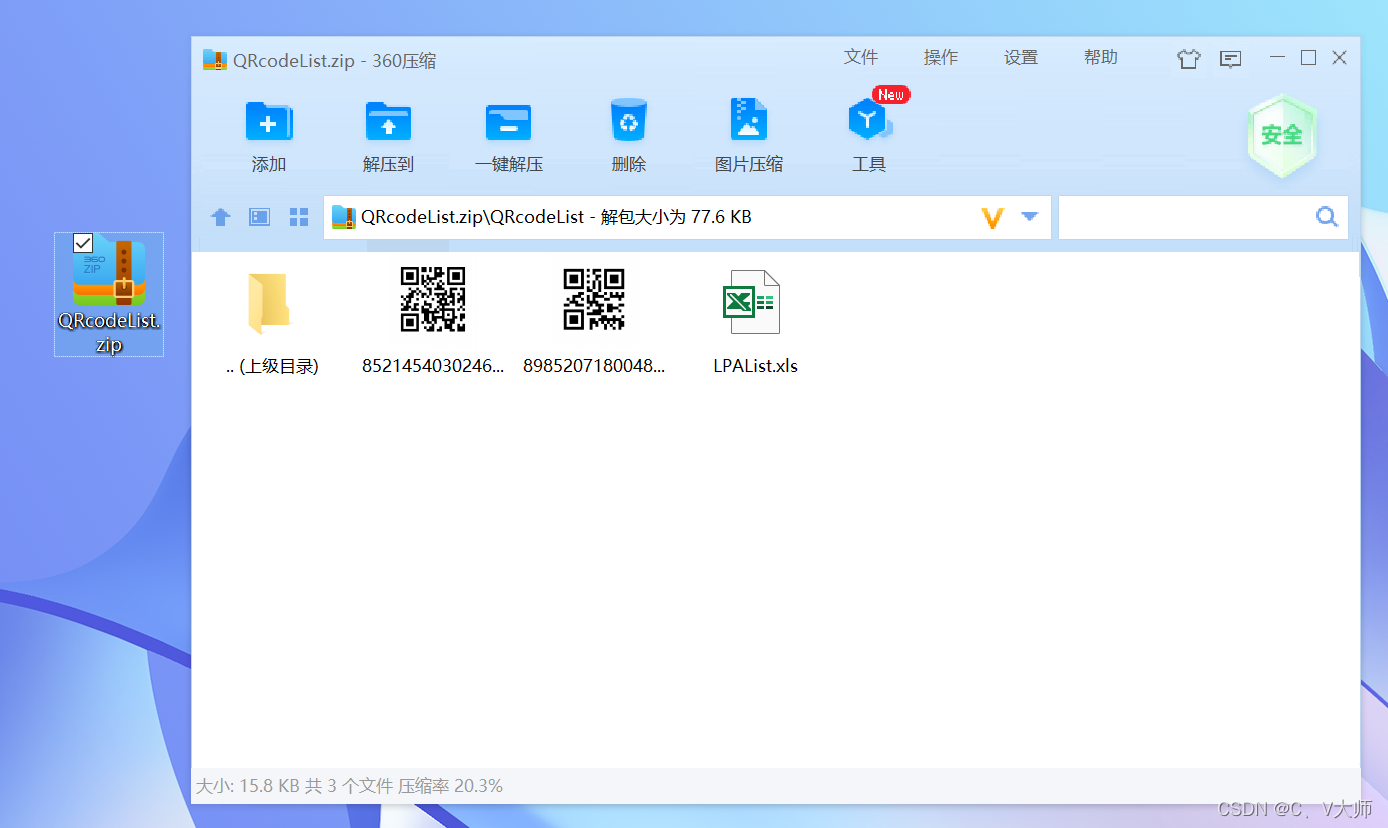The height and width of the screenshot is (828, 1388).
Task: Click the address path QRcodeList.zip\QRcodeList
Action: click(x=472, y=217)
